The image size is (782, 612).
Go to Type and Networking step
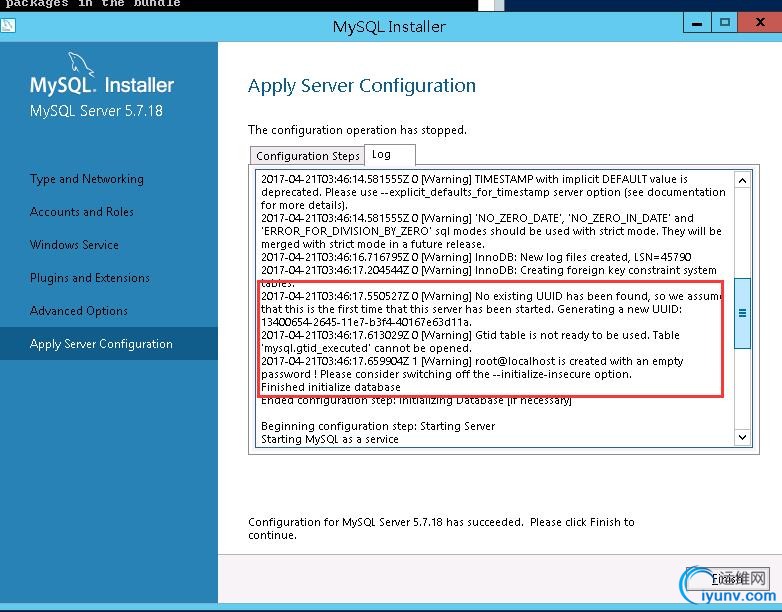point(87,179)
